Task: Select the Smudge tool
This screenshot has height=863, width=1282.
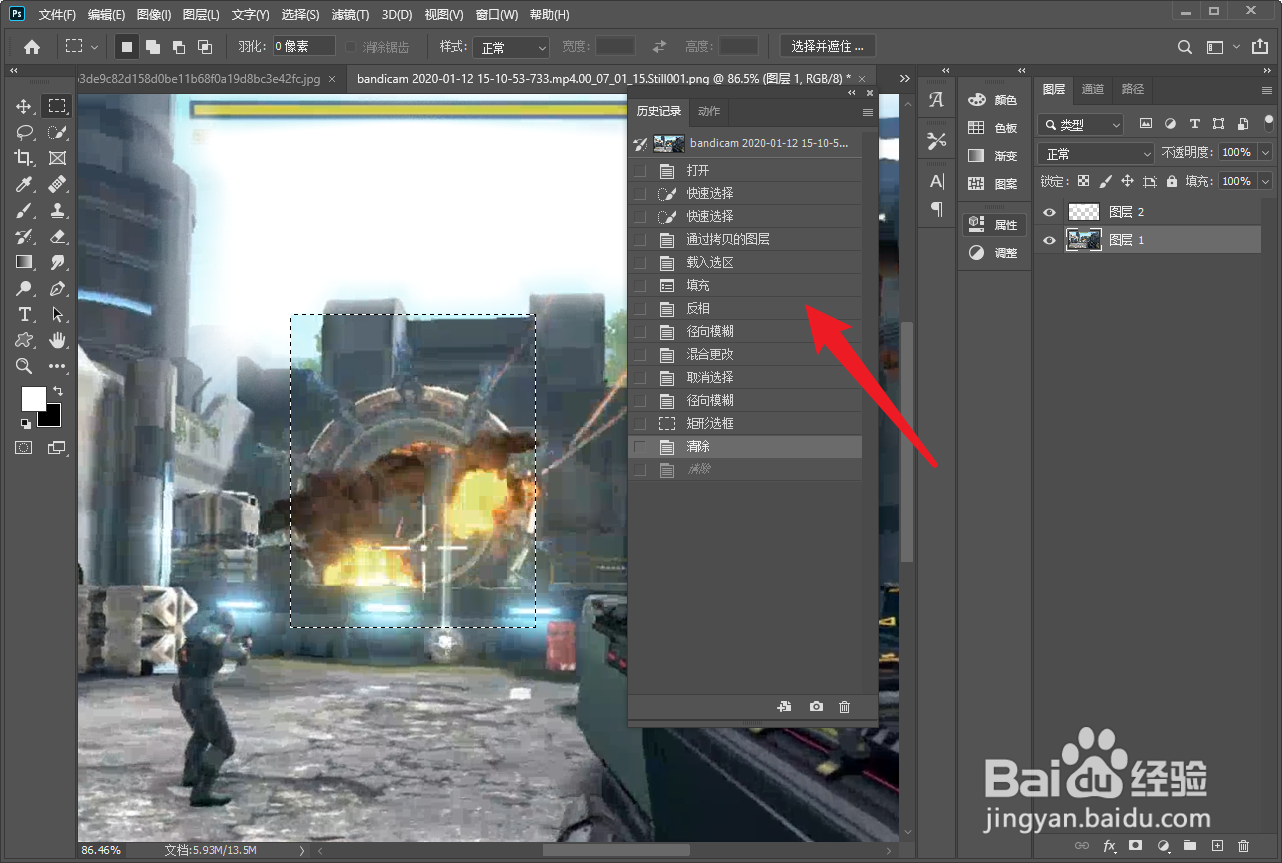Action: [58, 262]
